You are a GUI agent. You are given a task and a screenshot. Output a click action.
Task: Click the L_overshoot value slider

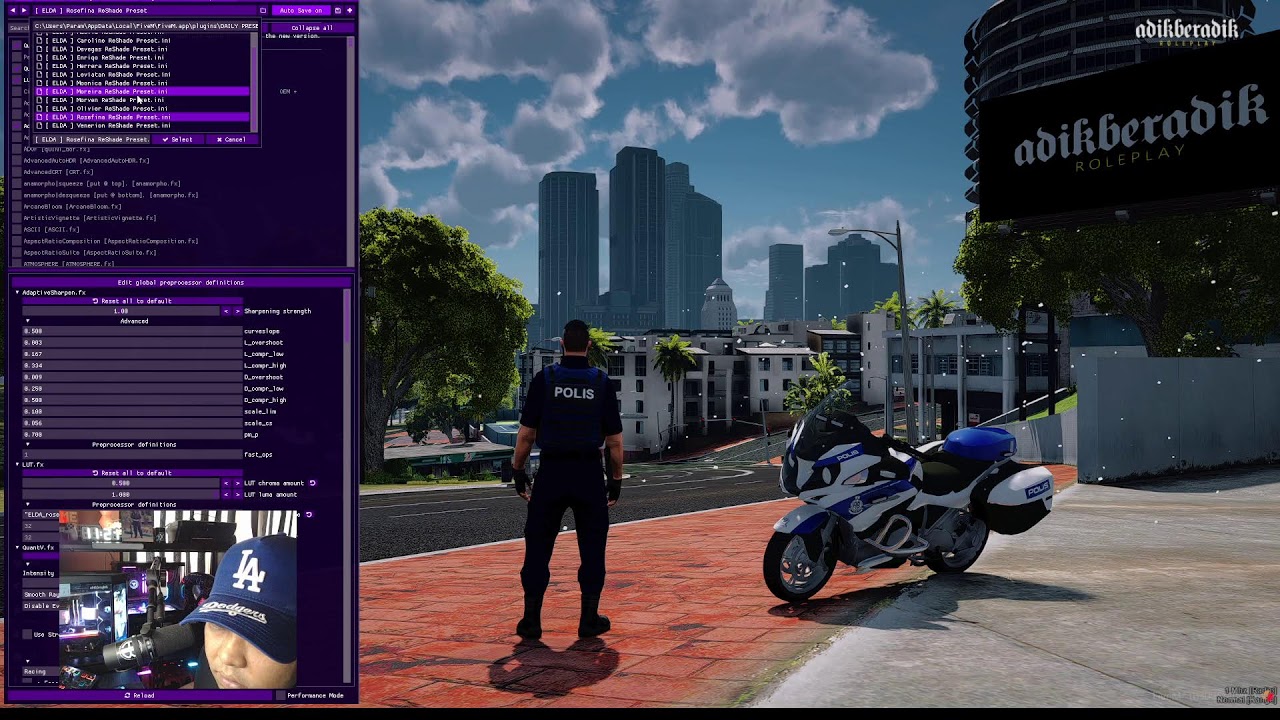tap(132, 342)
